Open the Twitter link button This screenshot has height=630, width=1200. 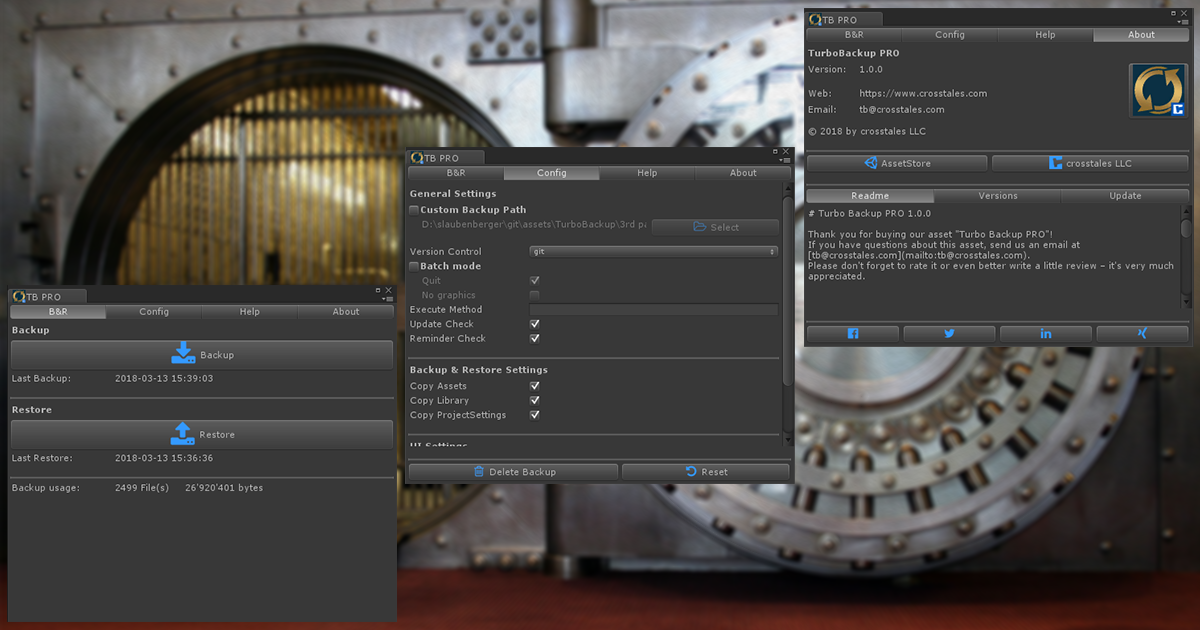[x=949, y=334]
